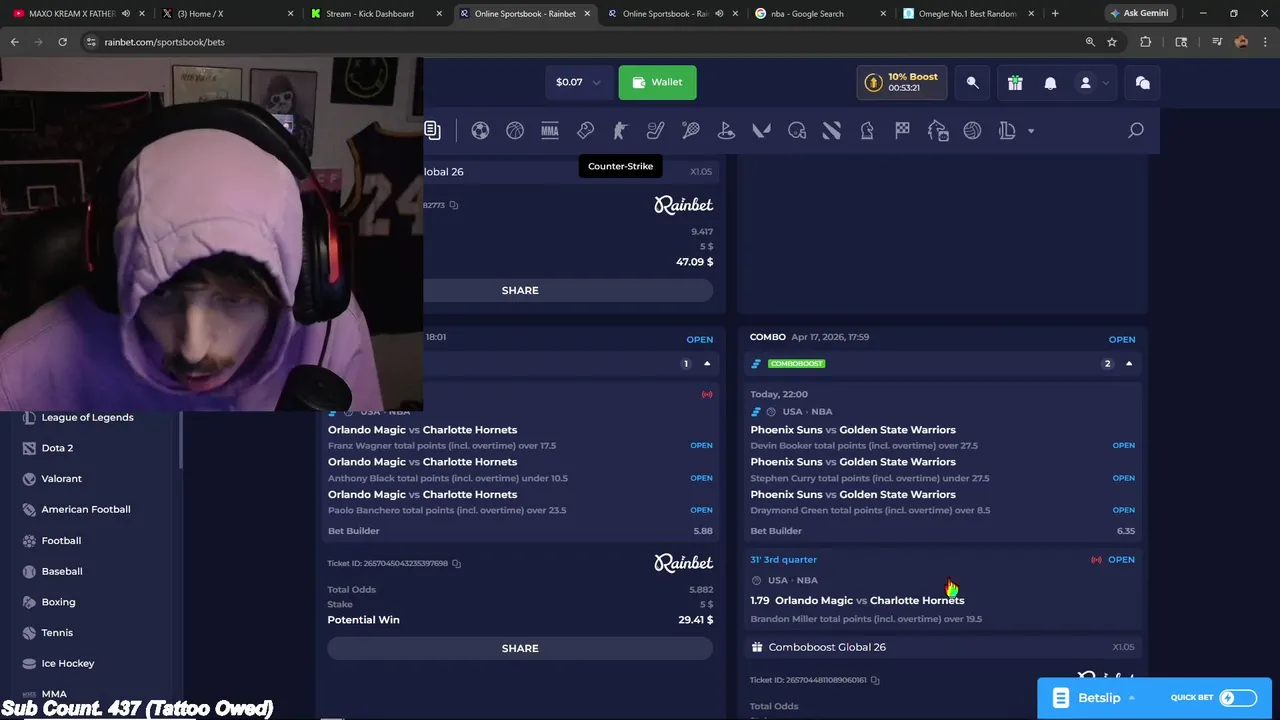Select the soccer ball sport icon
Screen dimensions: 1280x720
click(480, 130)
